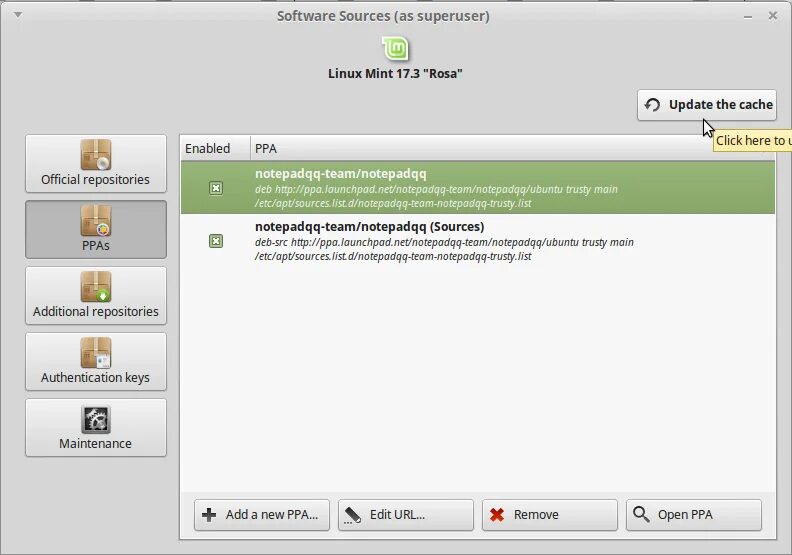
Task: Click the magnifier icon on Open PPA
Action: pos(641,515)
